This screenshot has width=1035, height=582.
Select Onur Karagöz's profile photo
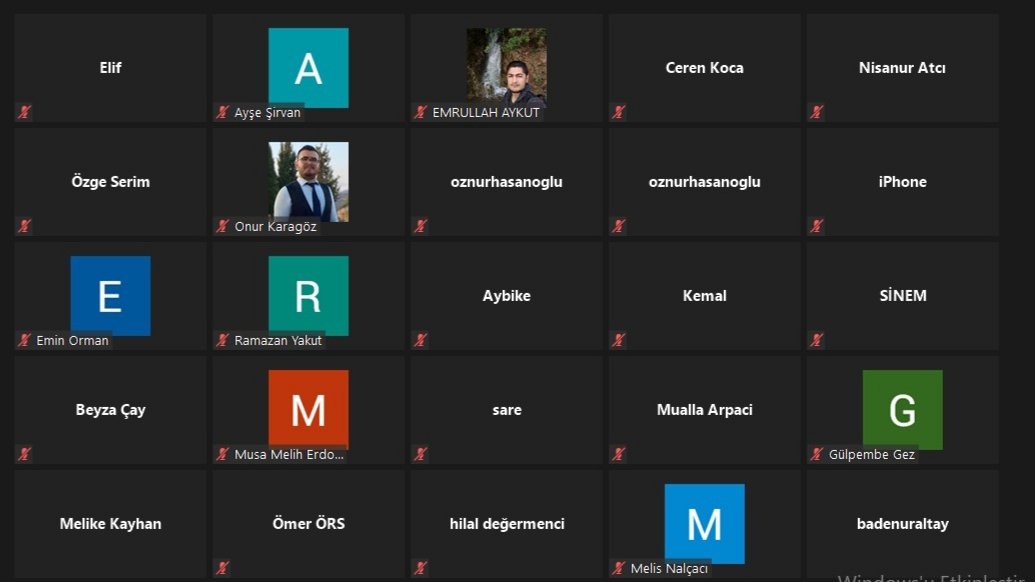tap(308, 181)
